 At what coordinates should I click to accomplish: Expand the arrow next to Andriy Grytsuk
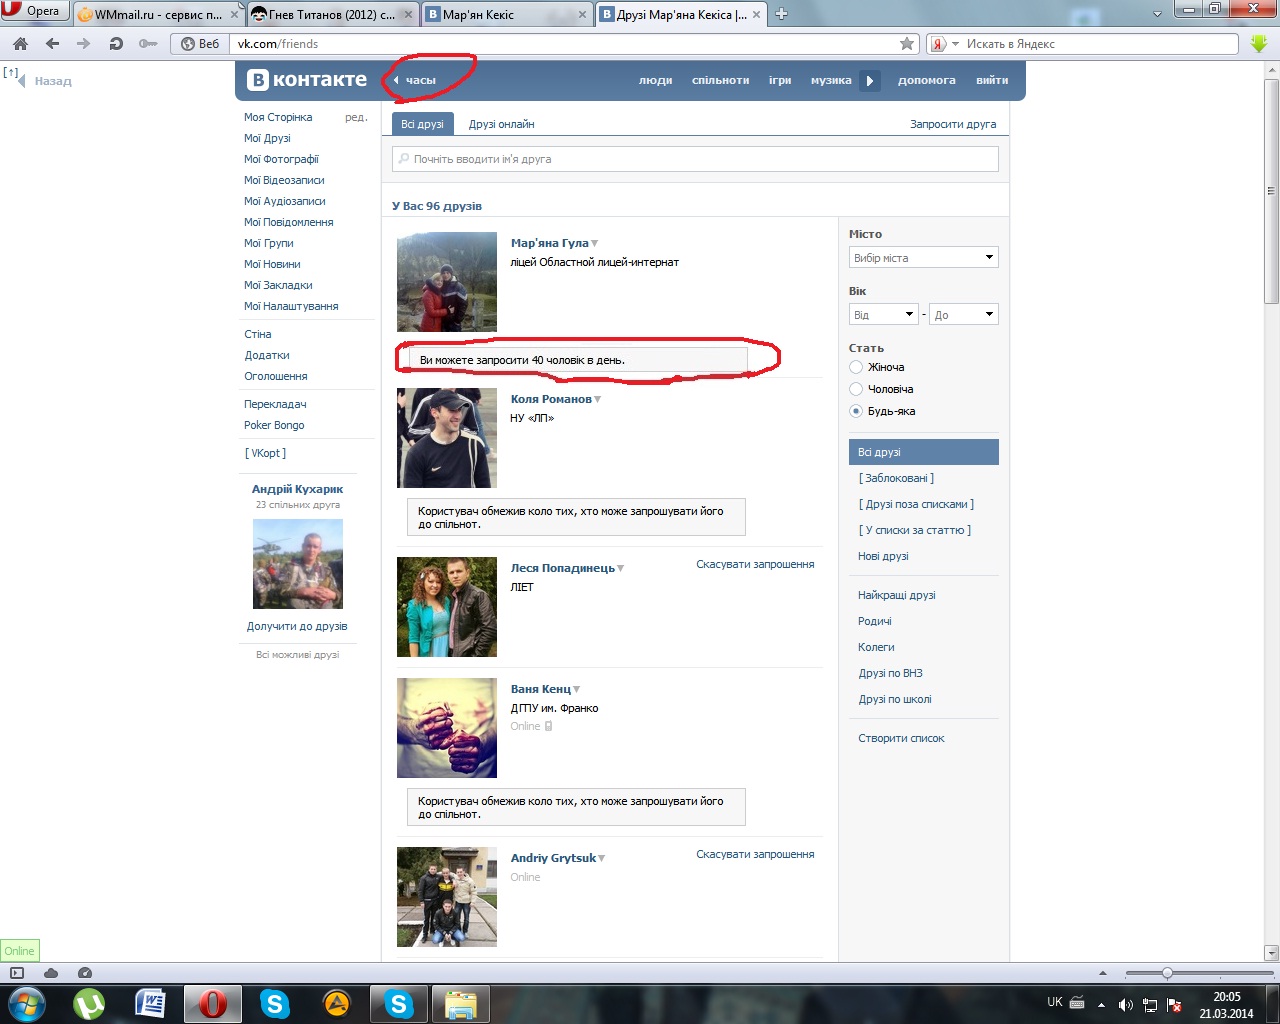602,859
